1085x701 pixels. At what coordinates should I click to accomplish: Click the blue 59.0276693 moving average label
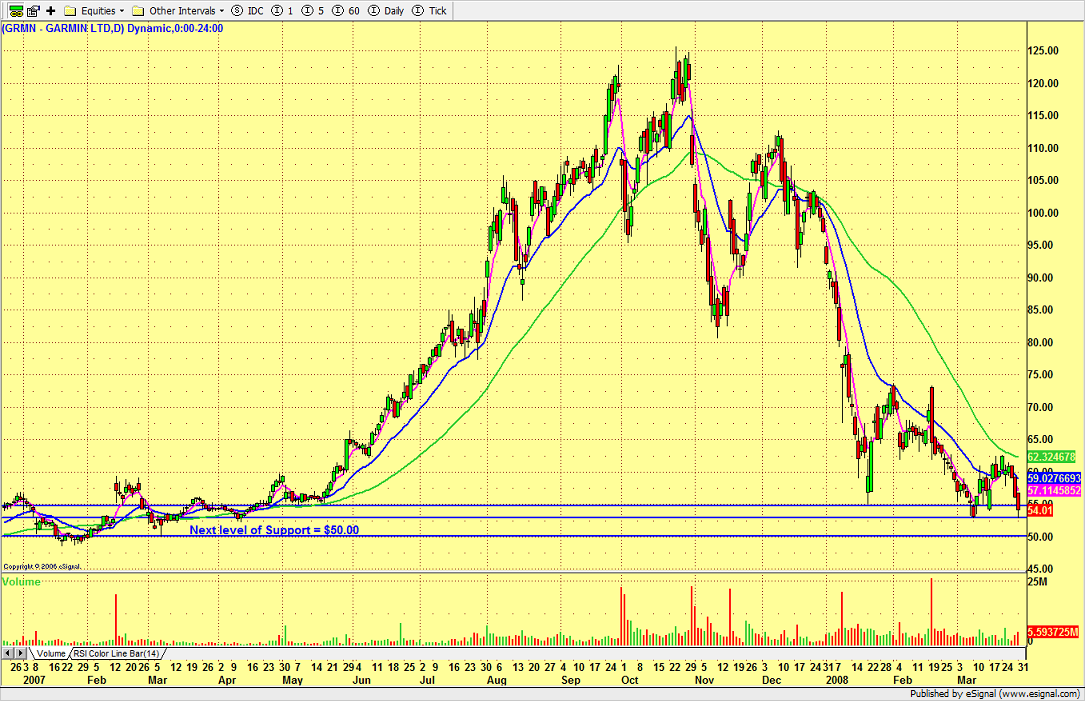(1054, 478)
